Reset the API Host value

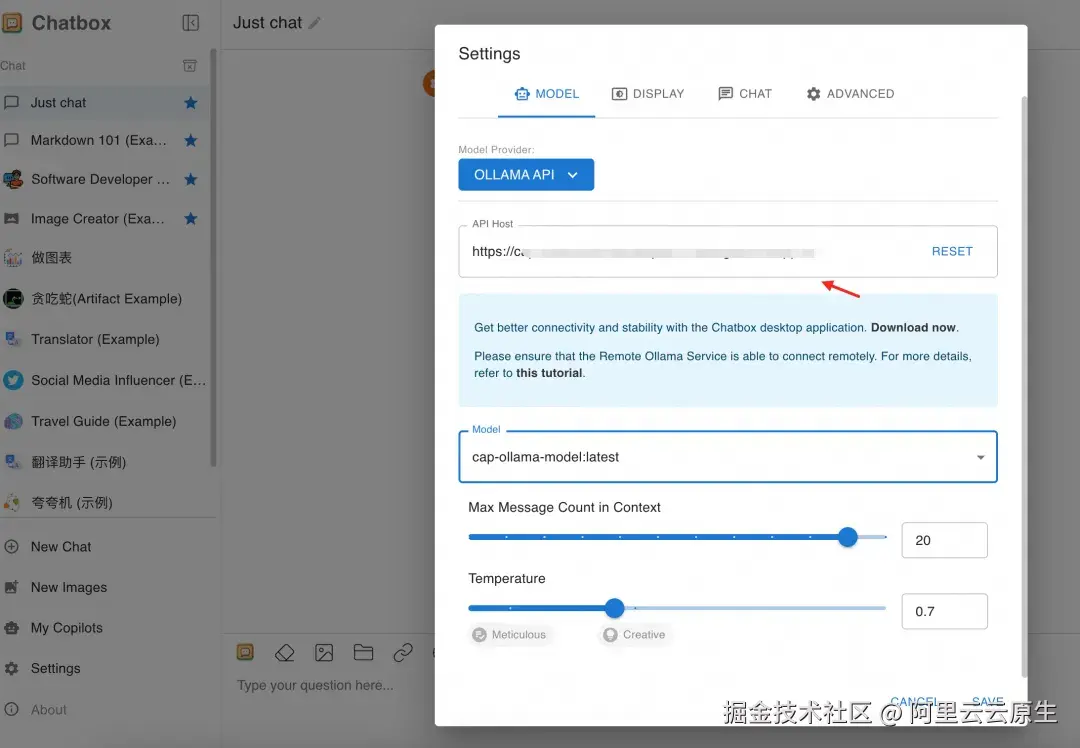coord(952,251)
